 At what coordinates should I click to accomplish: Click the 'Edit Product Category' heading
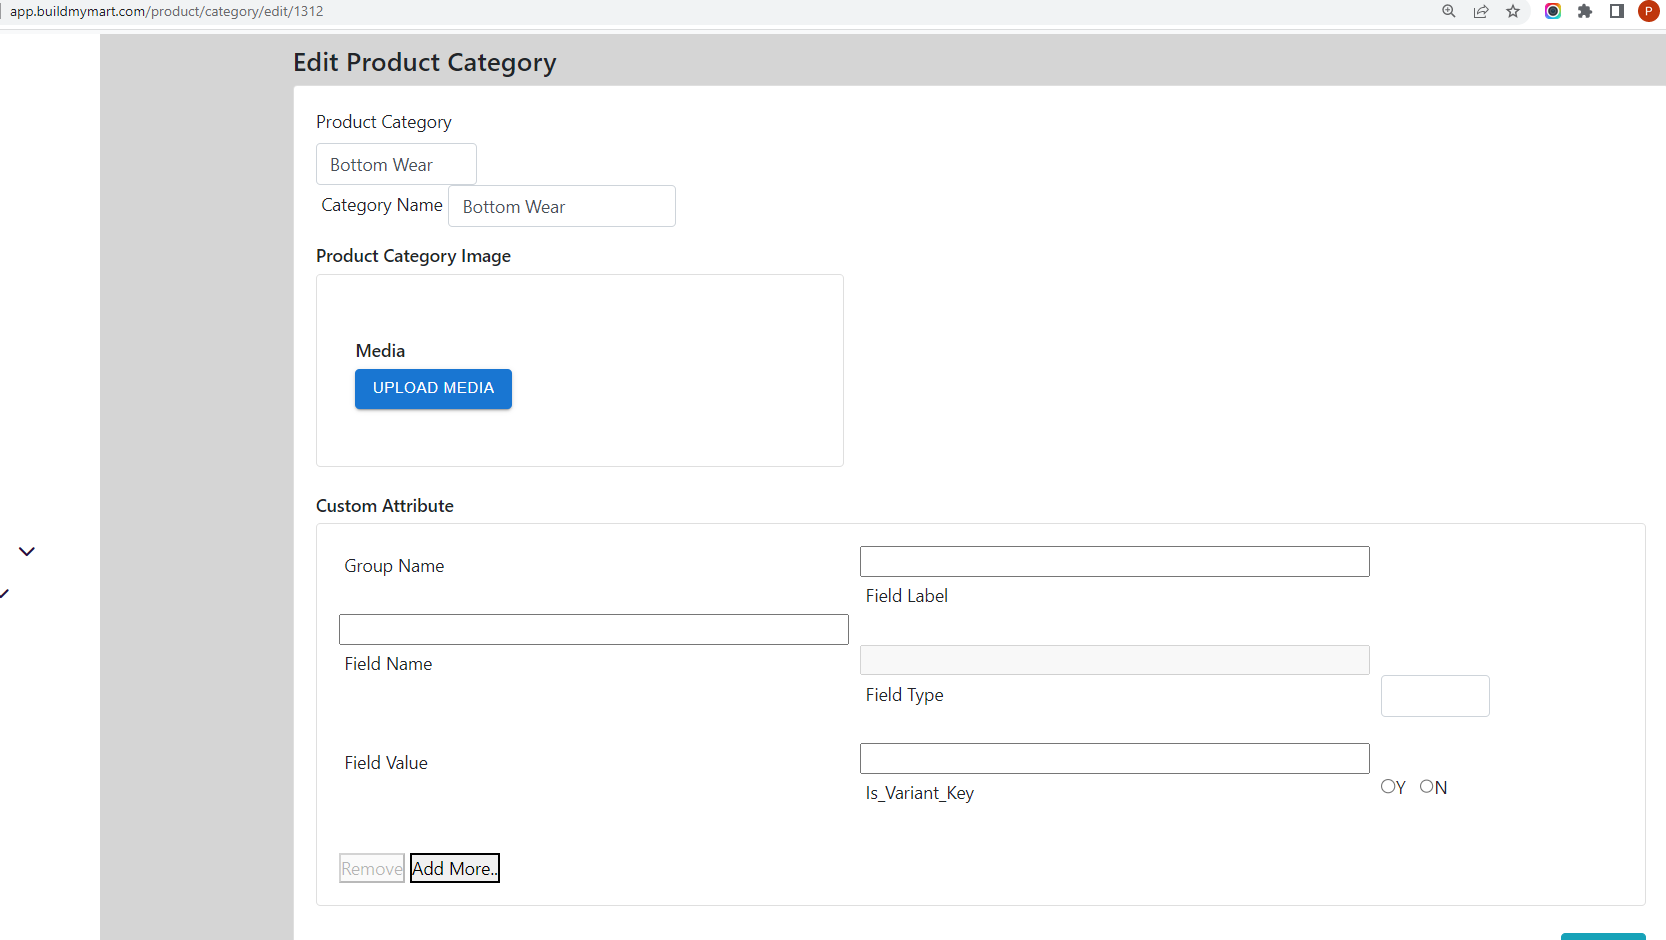click(425, 62)
